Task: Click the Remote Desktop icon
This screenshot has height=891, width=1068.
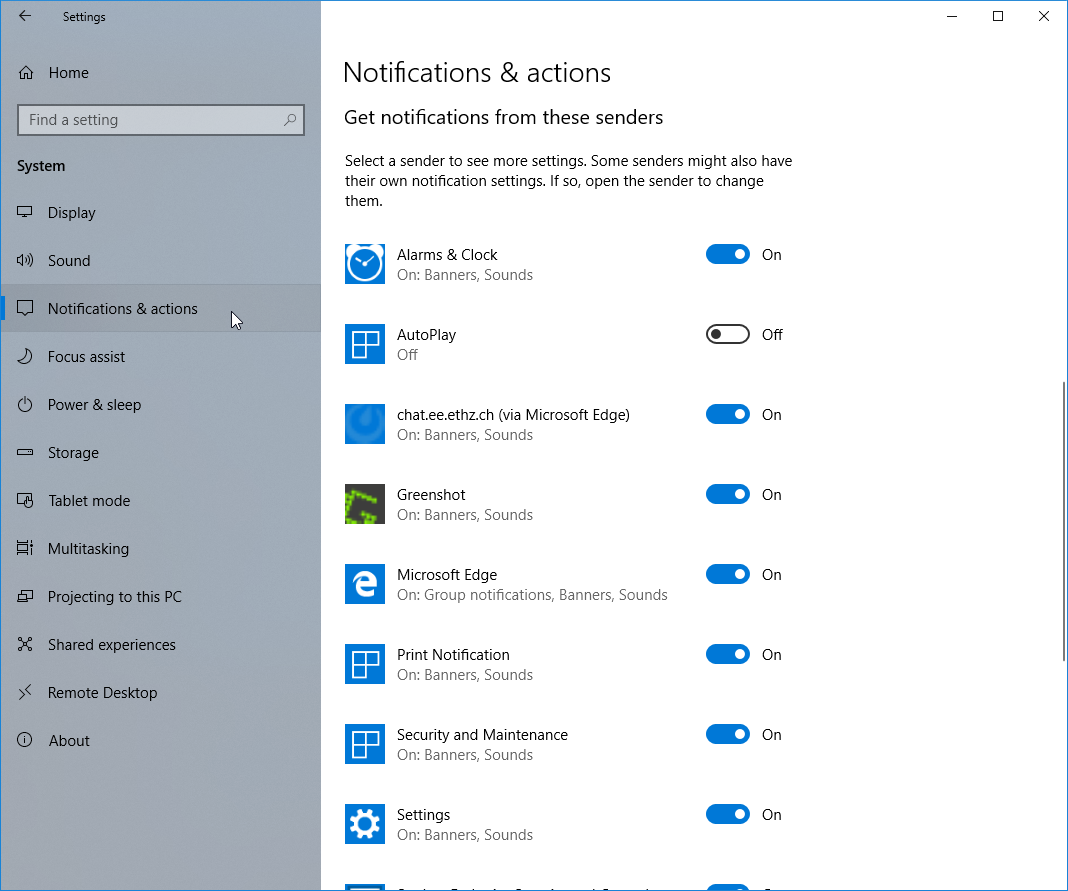Action: pos(25,692)
